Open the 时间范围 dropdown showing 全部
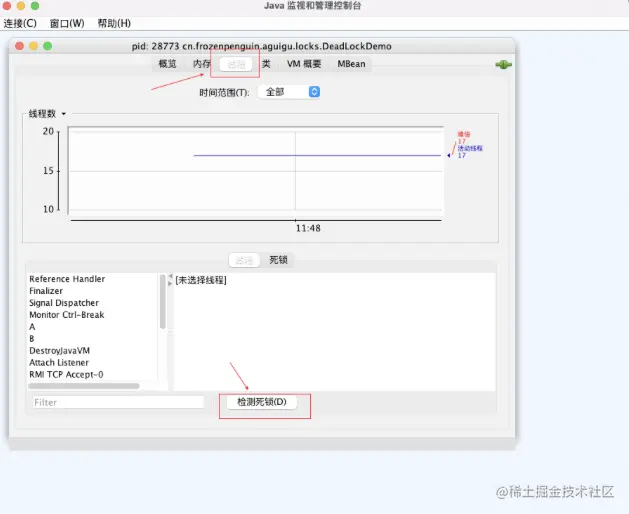 (289, 92)
